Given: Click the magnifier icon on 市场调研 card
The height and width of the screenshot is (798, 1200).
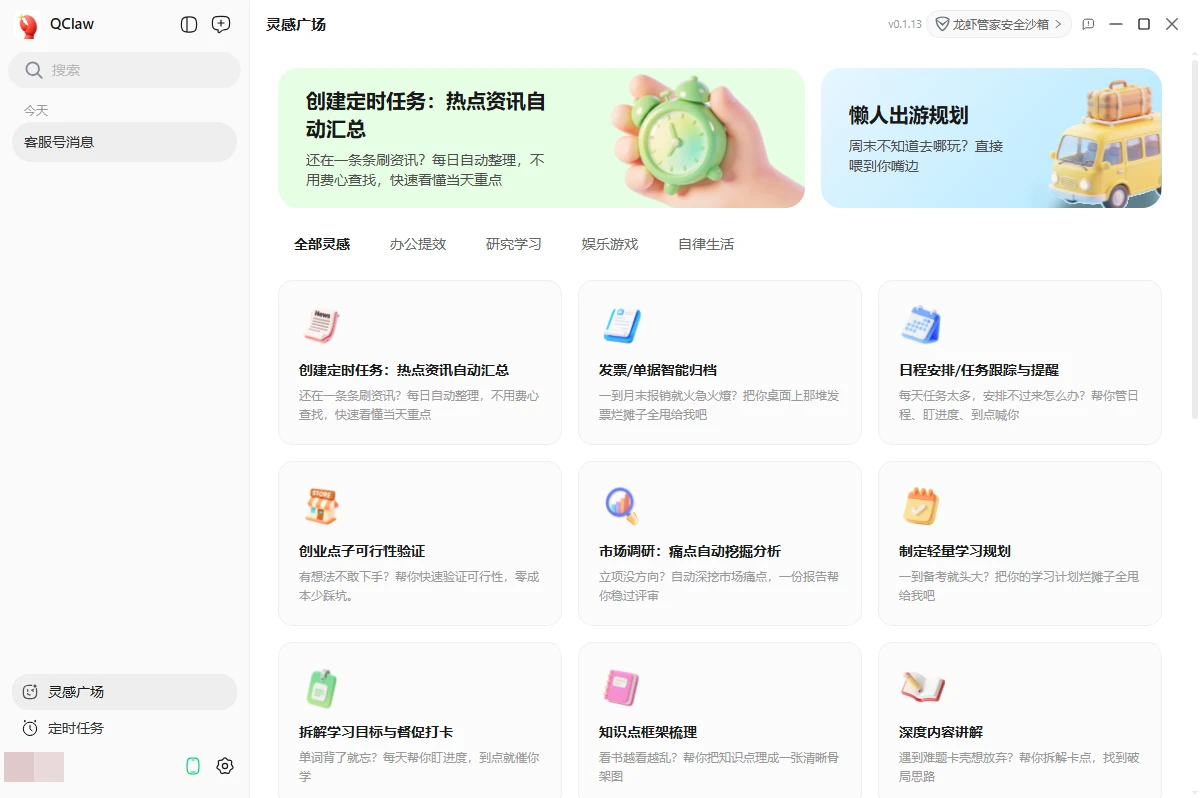Looking at the screenshot, I should pyautogui.click(x=620, y=505).
